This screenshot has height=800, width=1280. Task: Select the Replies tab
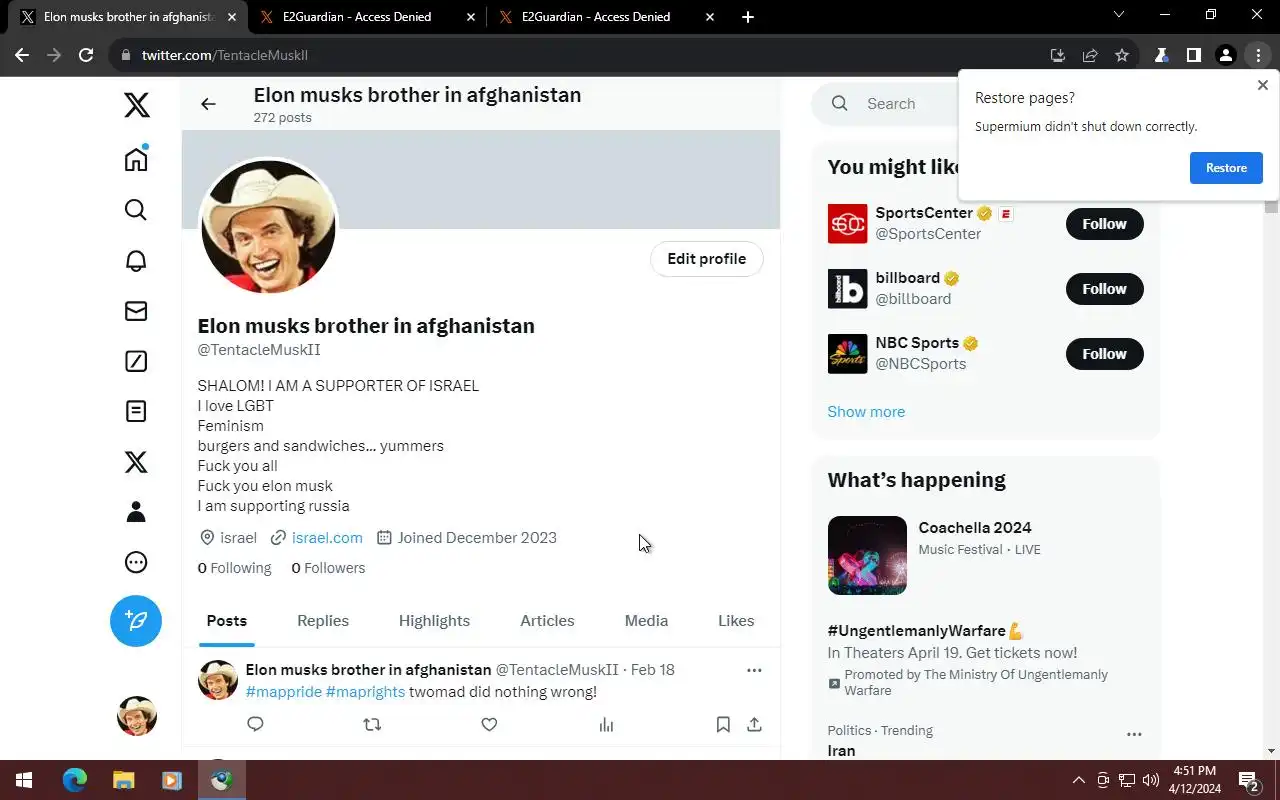[323, 621]
